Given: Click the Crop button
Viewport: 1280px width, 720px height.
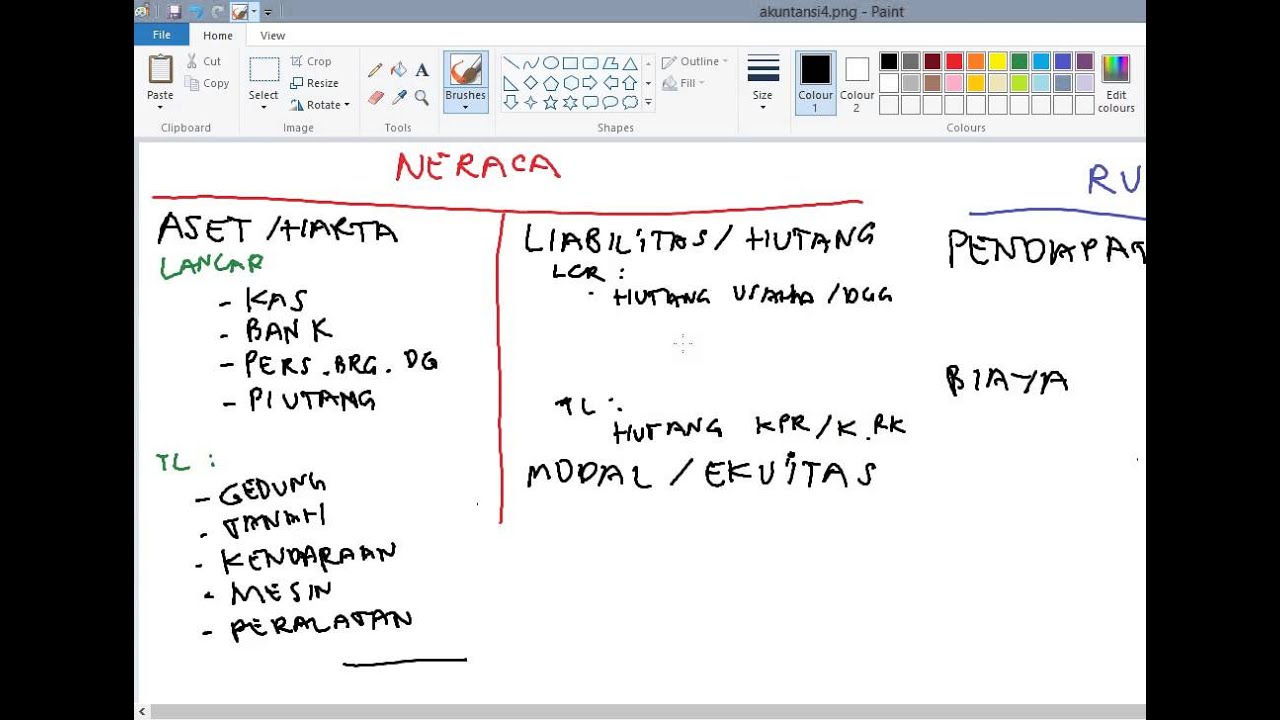Looking at the screenshot, I should (311, 61).
